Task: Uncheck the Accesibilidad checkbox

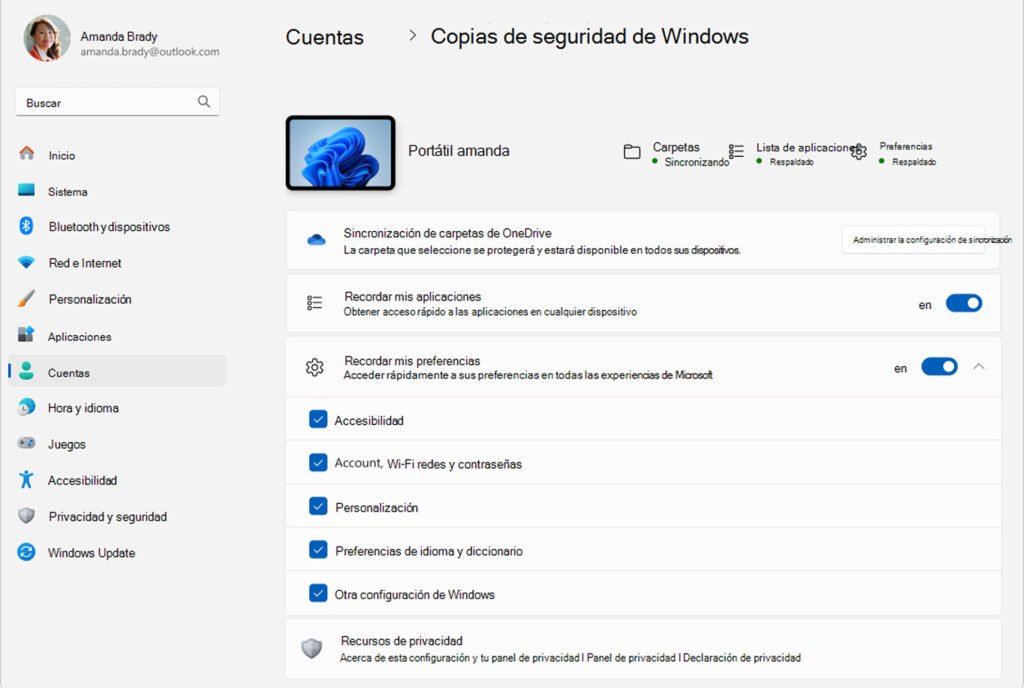Action: click(318, 420)
